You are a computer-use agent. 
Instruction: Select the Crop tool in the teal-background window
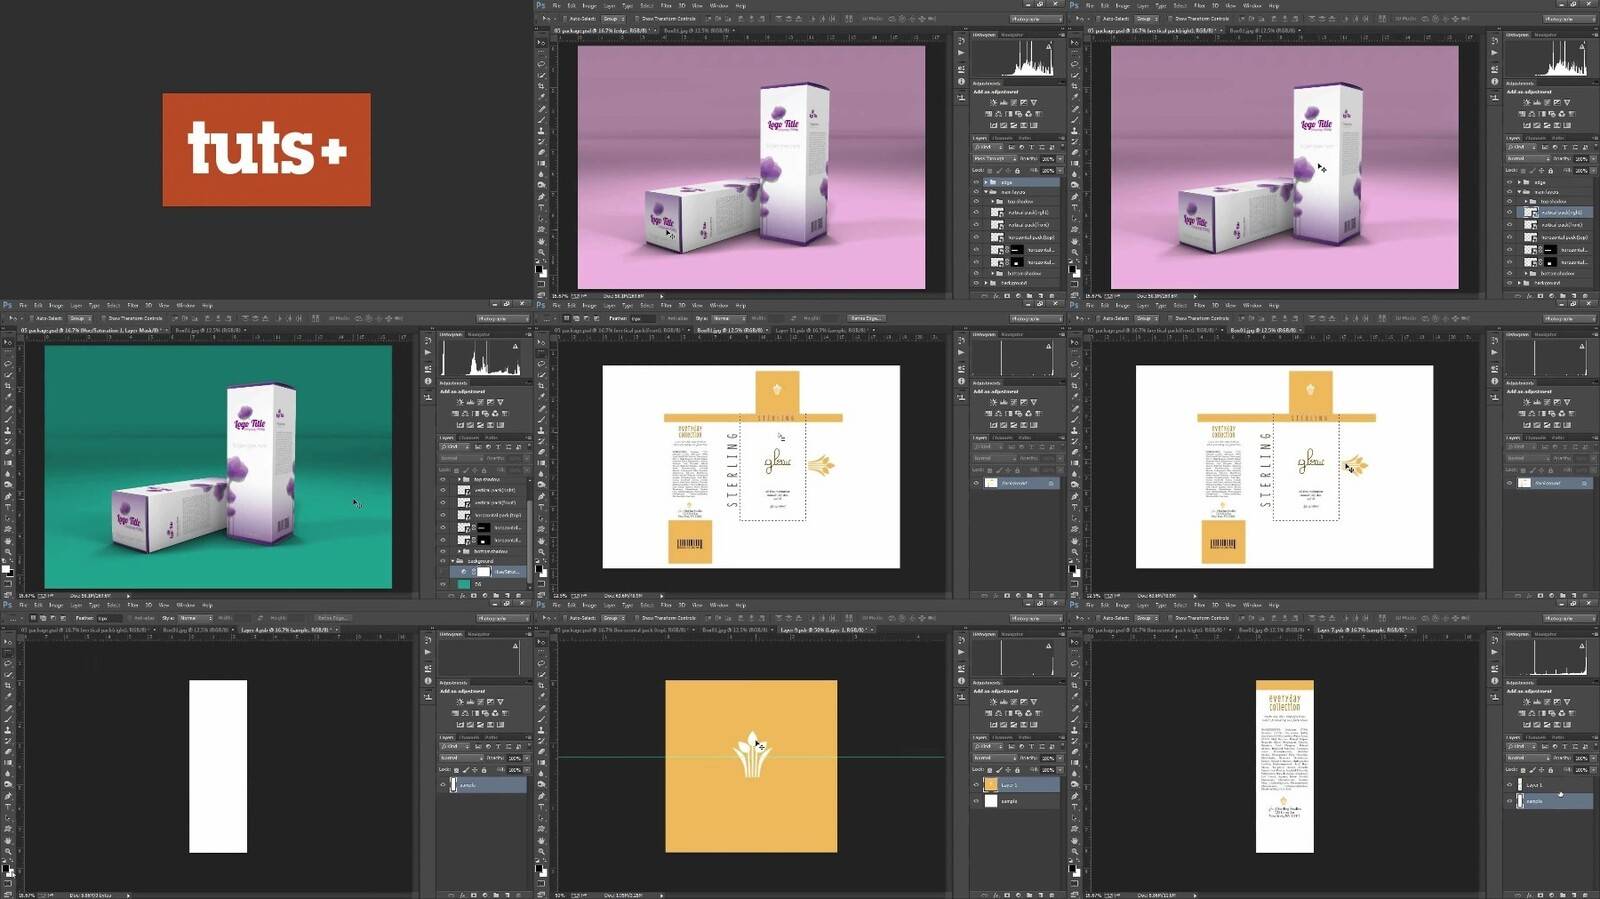[x=8, y=386]
